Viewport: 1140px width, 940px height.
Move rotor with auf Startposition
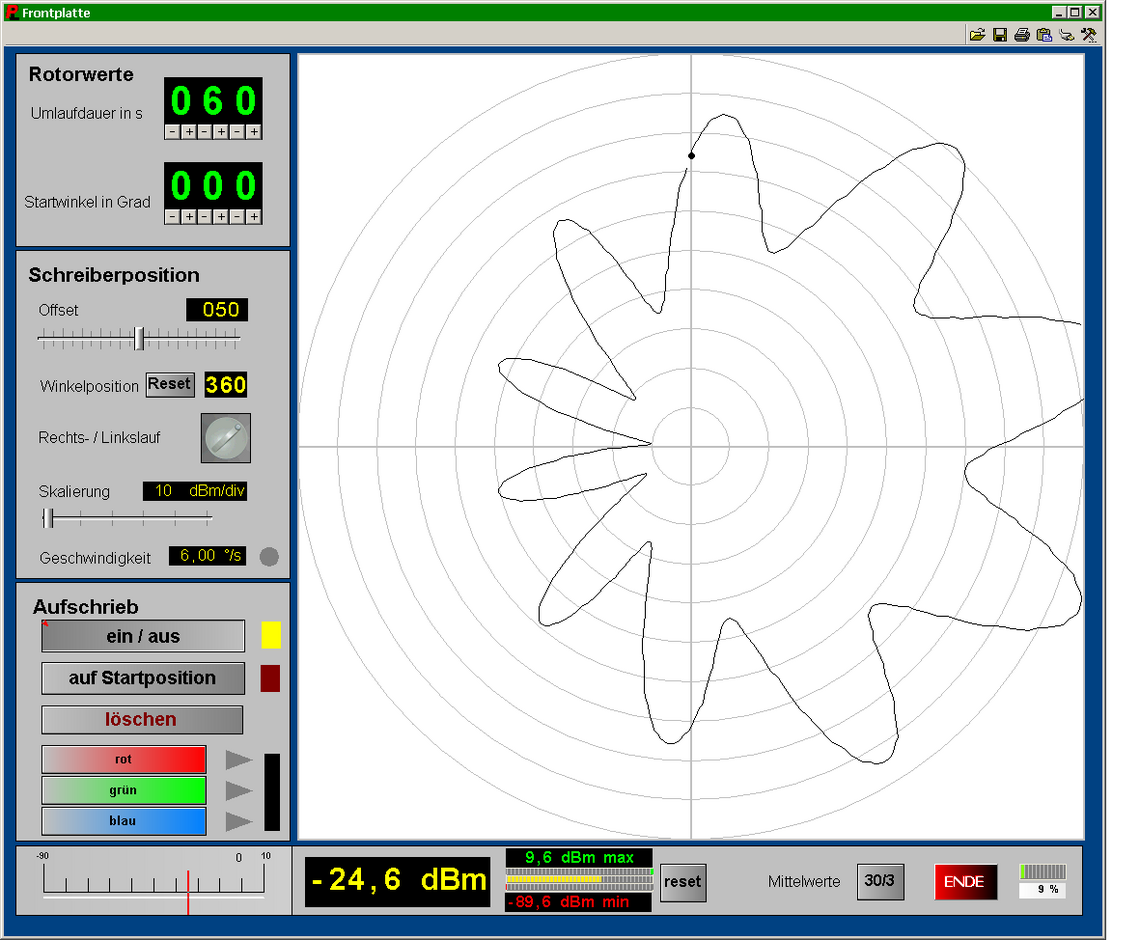tap(143, 678)
